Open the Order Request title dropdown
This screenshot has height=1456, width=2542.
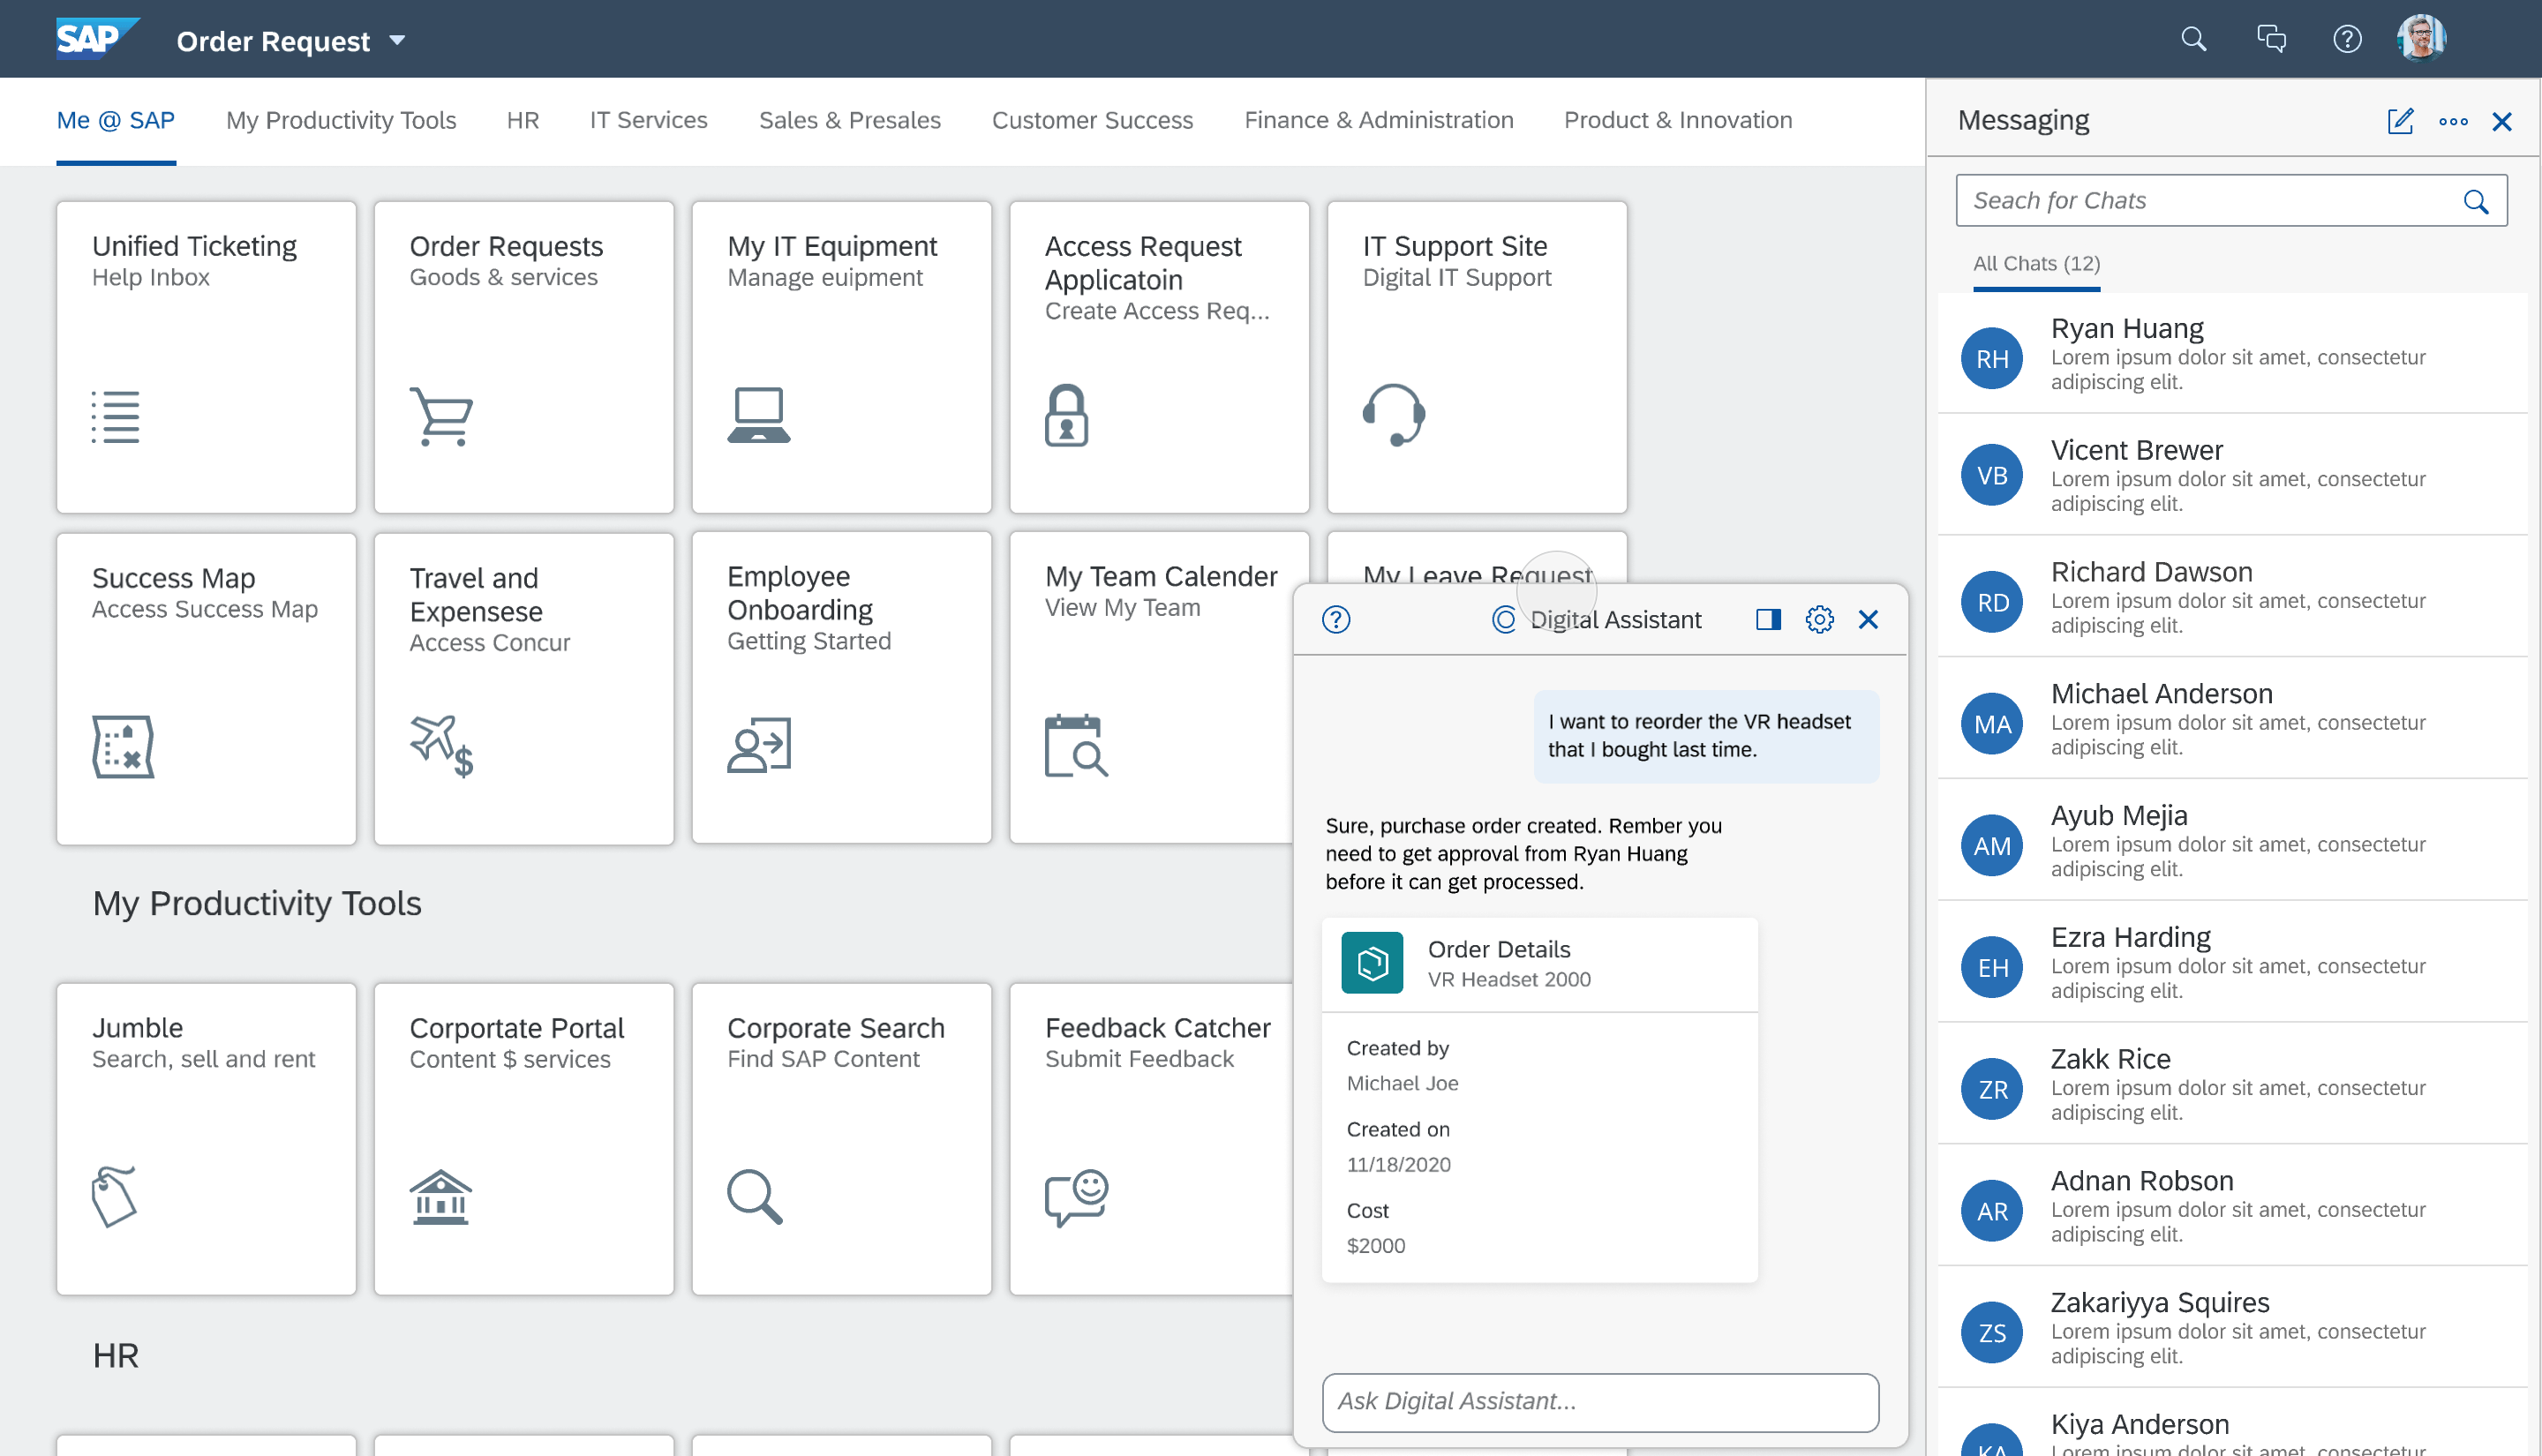(397, 42)
